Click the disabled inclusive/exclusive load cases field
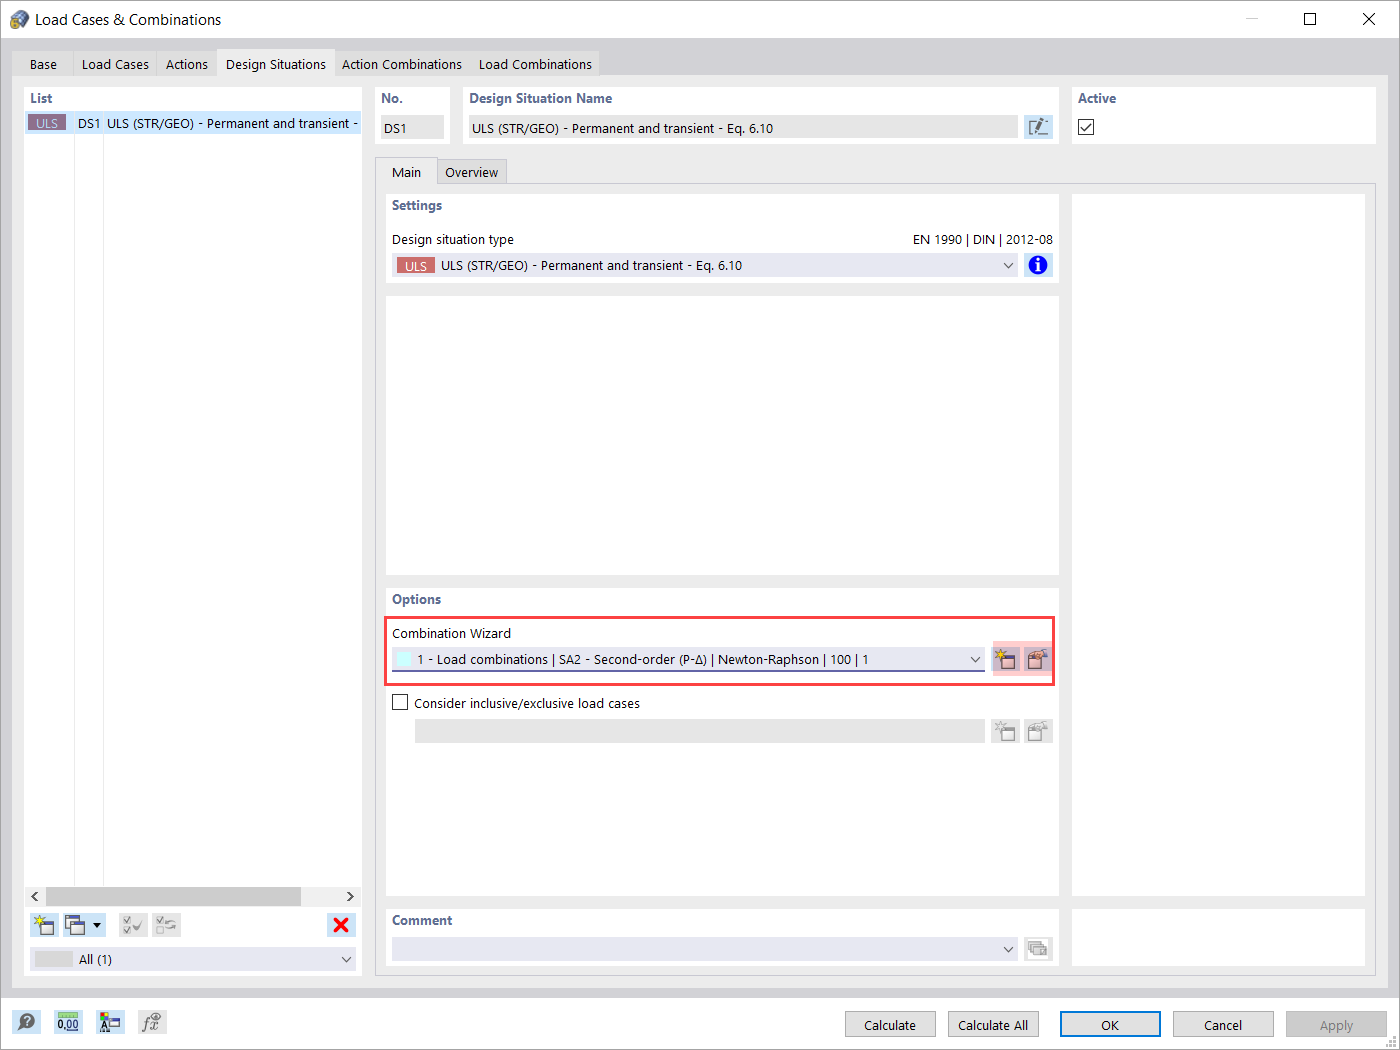The height and width of the screenshot is (1050, 1400). click(x=700, y=731)
